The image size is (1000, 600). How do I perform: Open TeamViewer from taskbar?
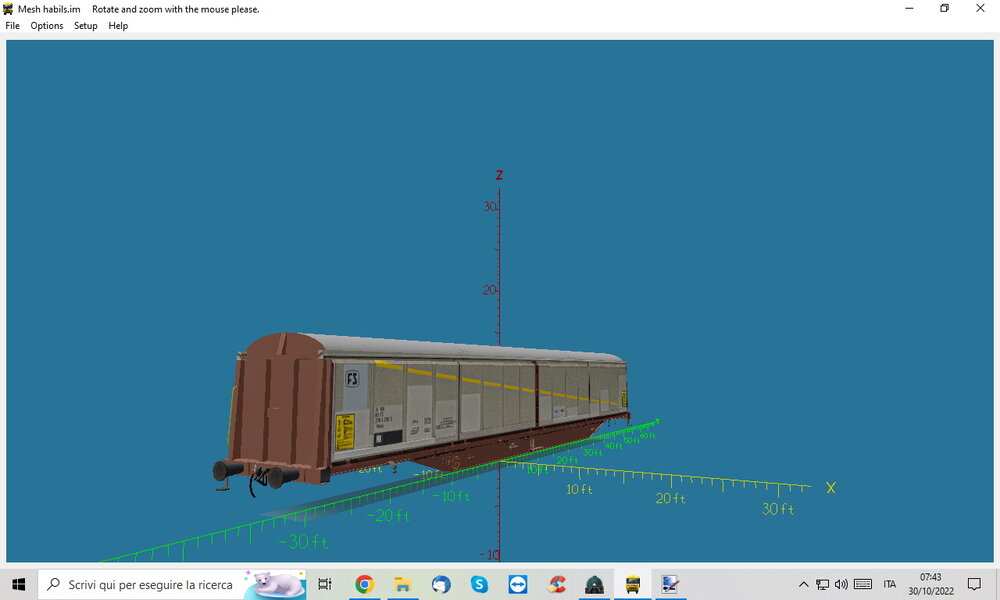517,584
